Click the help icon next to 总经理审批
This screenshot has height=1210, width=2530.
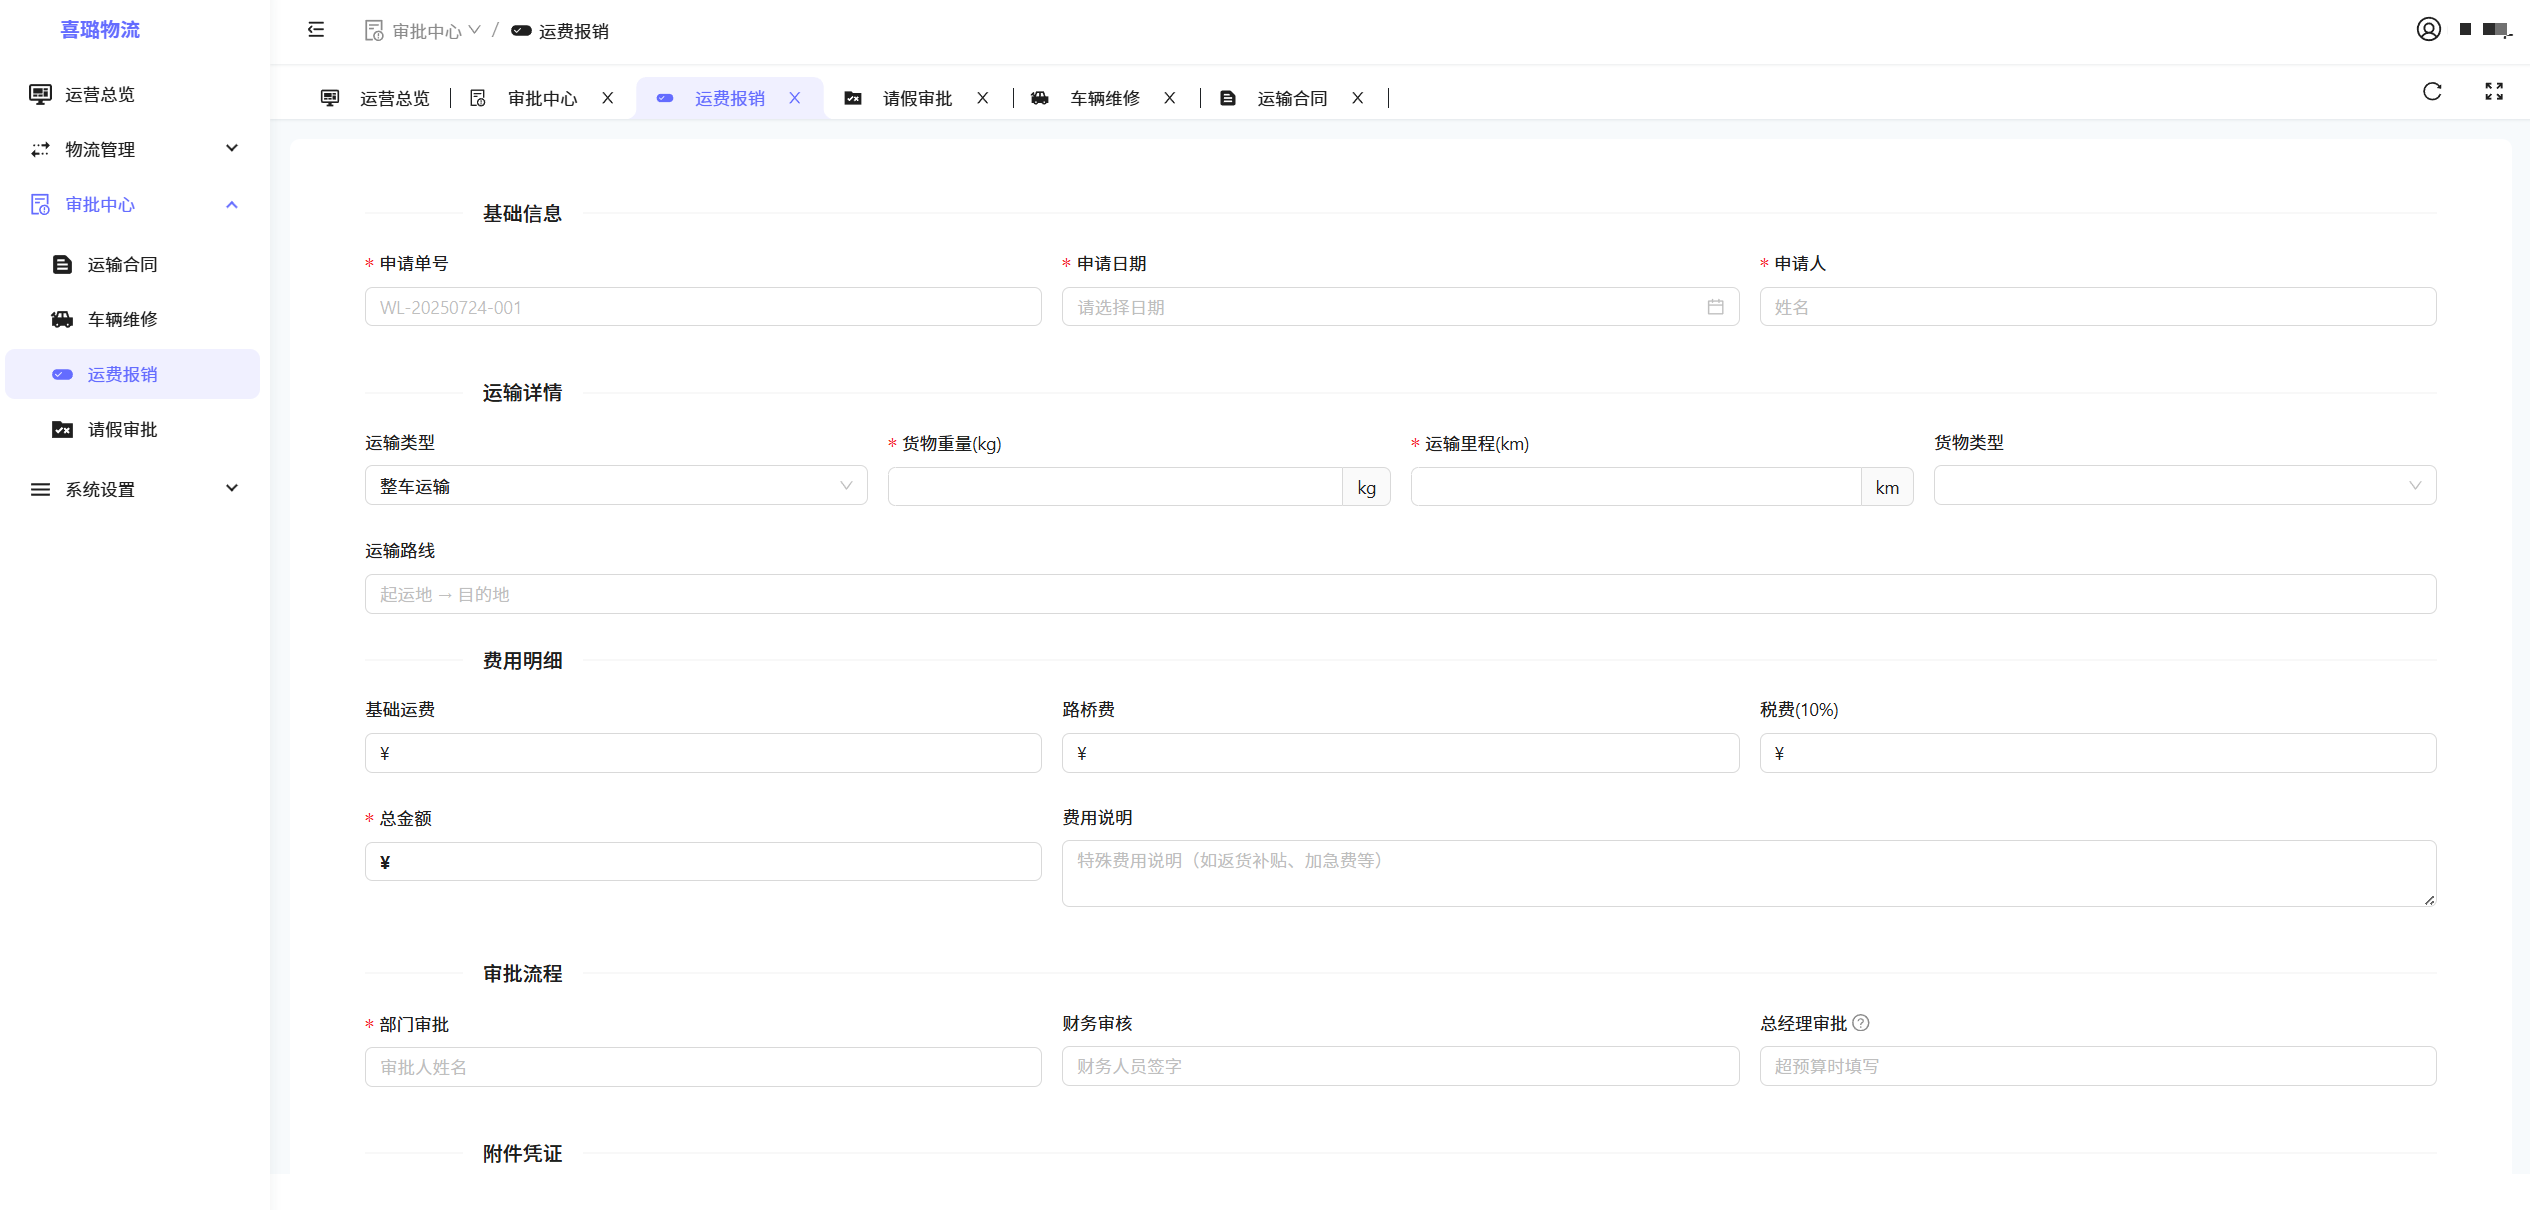(x=1860, y=1023)
